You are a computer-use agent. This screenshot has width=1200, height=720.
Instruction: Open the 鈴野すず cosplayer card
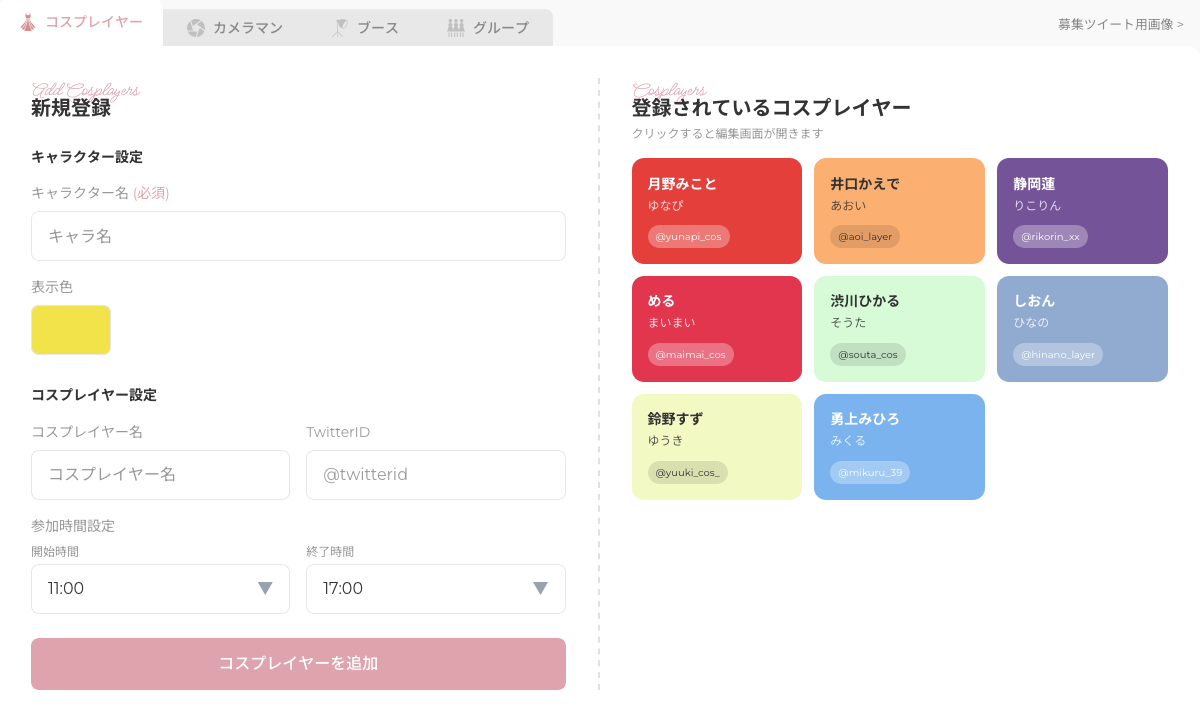click(x=716, y=446)
